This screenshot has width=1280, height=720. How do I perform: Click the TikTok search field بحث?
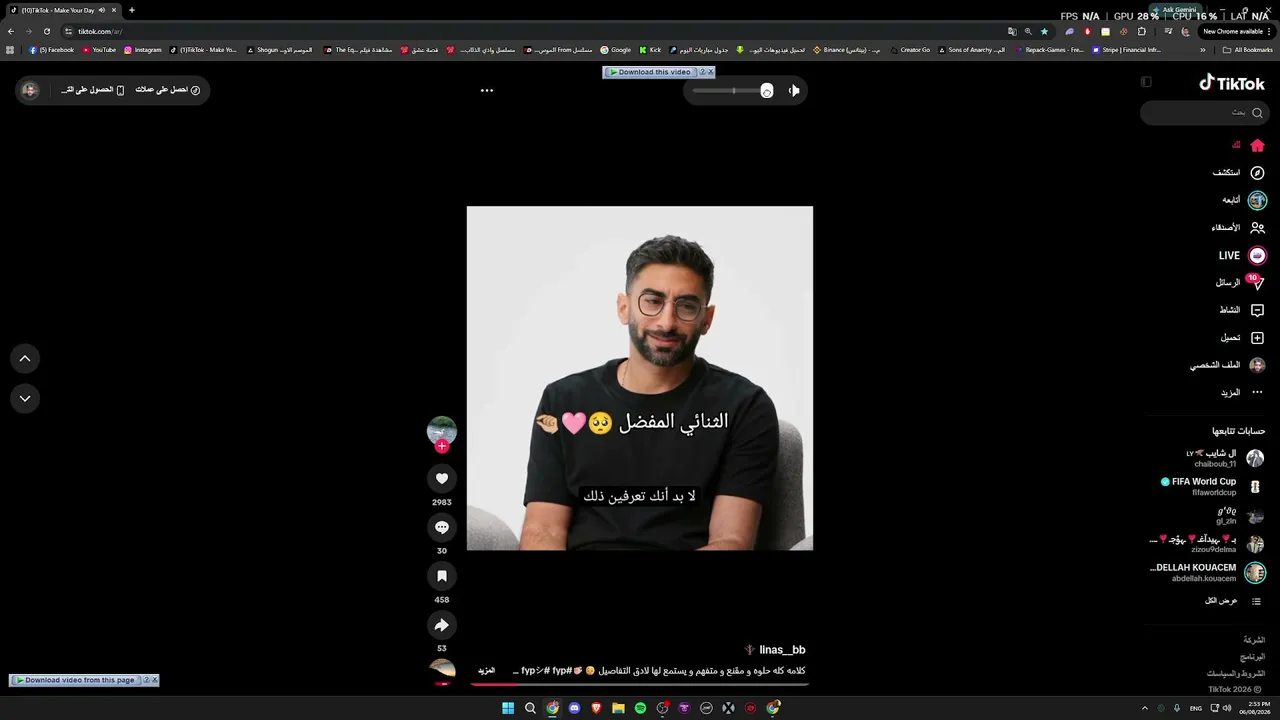click(x=1205, y=113)
